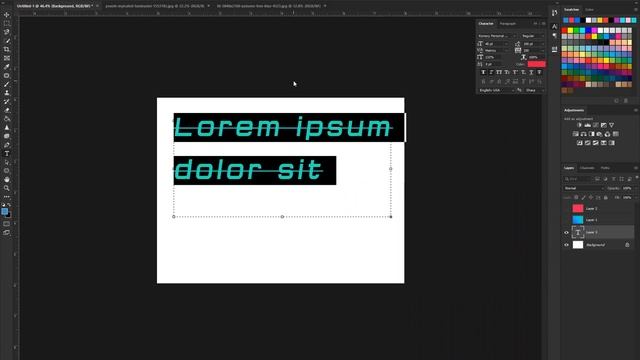
Task: Open the tracking dropdown
Action: (x=533, y=51)
